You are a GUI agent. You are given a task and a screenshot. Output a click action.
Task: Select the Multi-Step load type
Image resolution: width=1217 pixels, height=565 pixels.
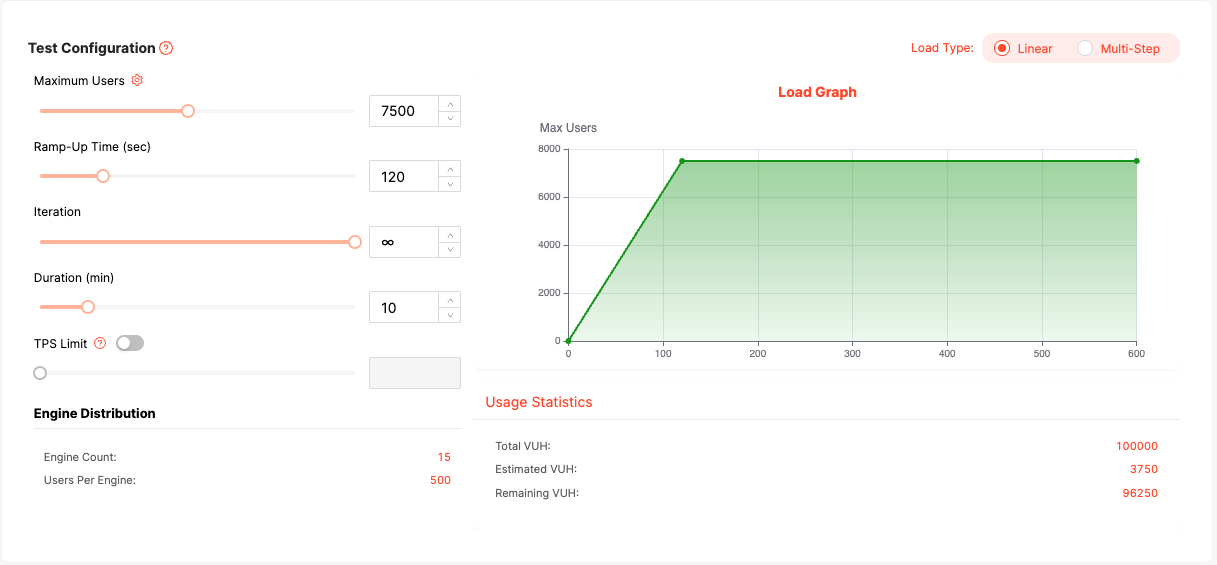point(1085,48)
